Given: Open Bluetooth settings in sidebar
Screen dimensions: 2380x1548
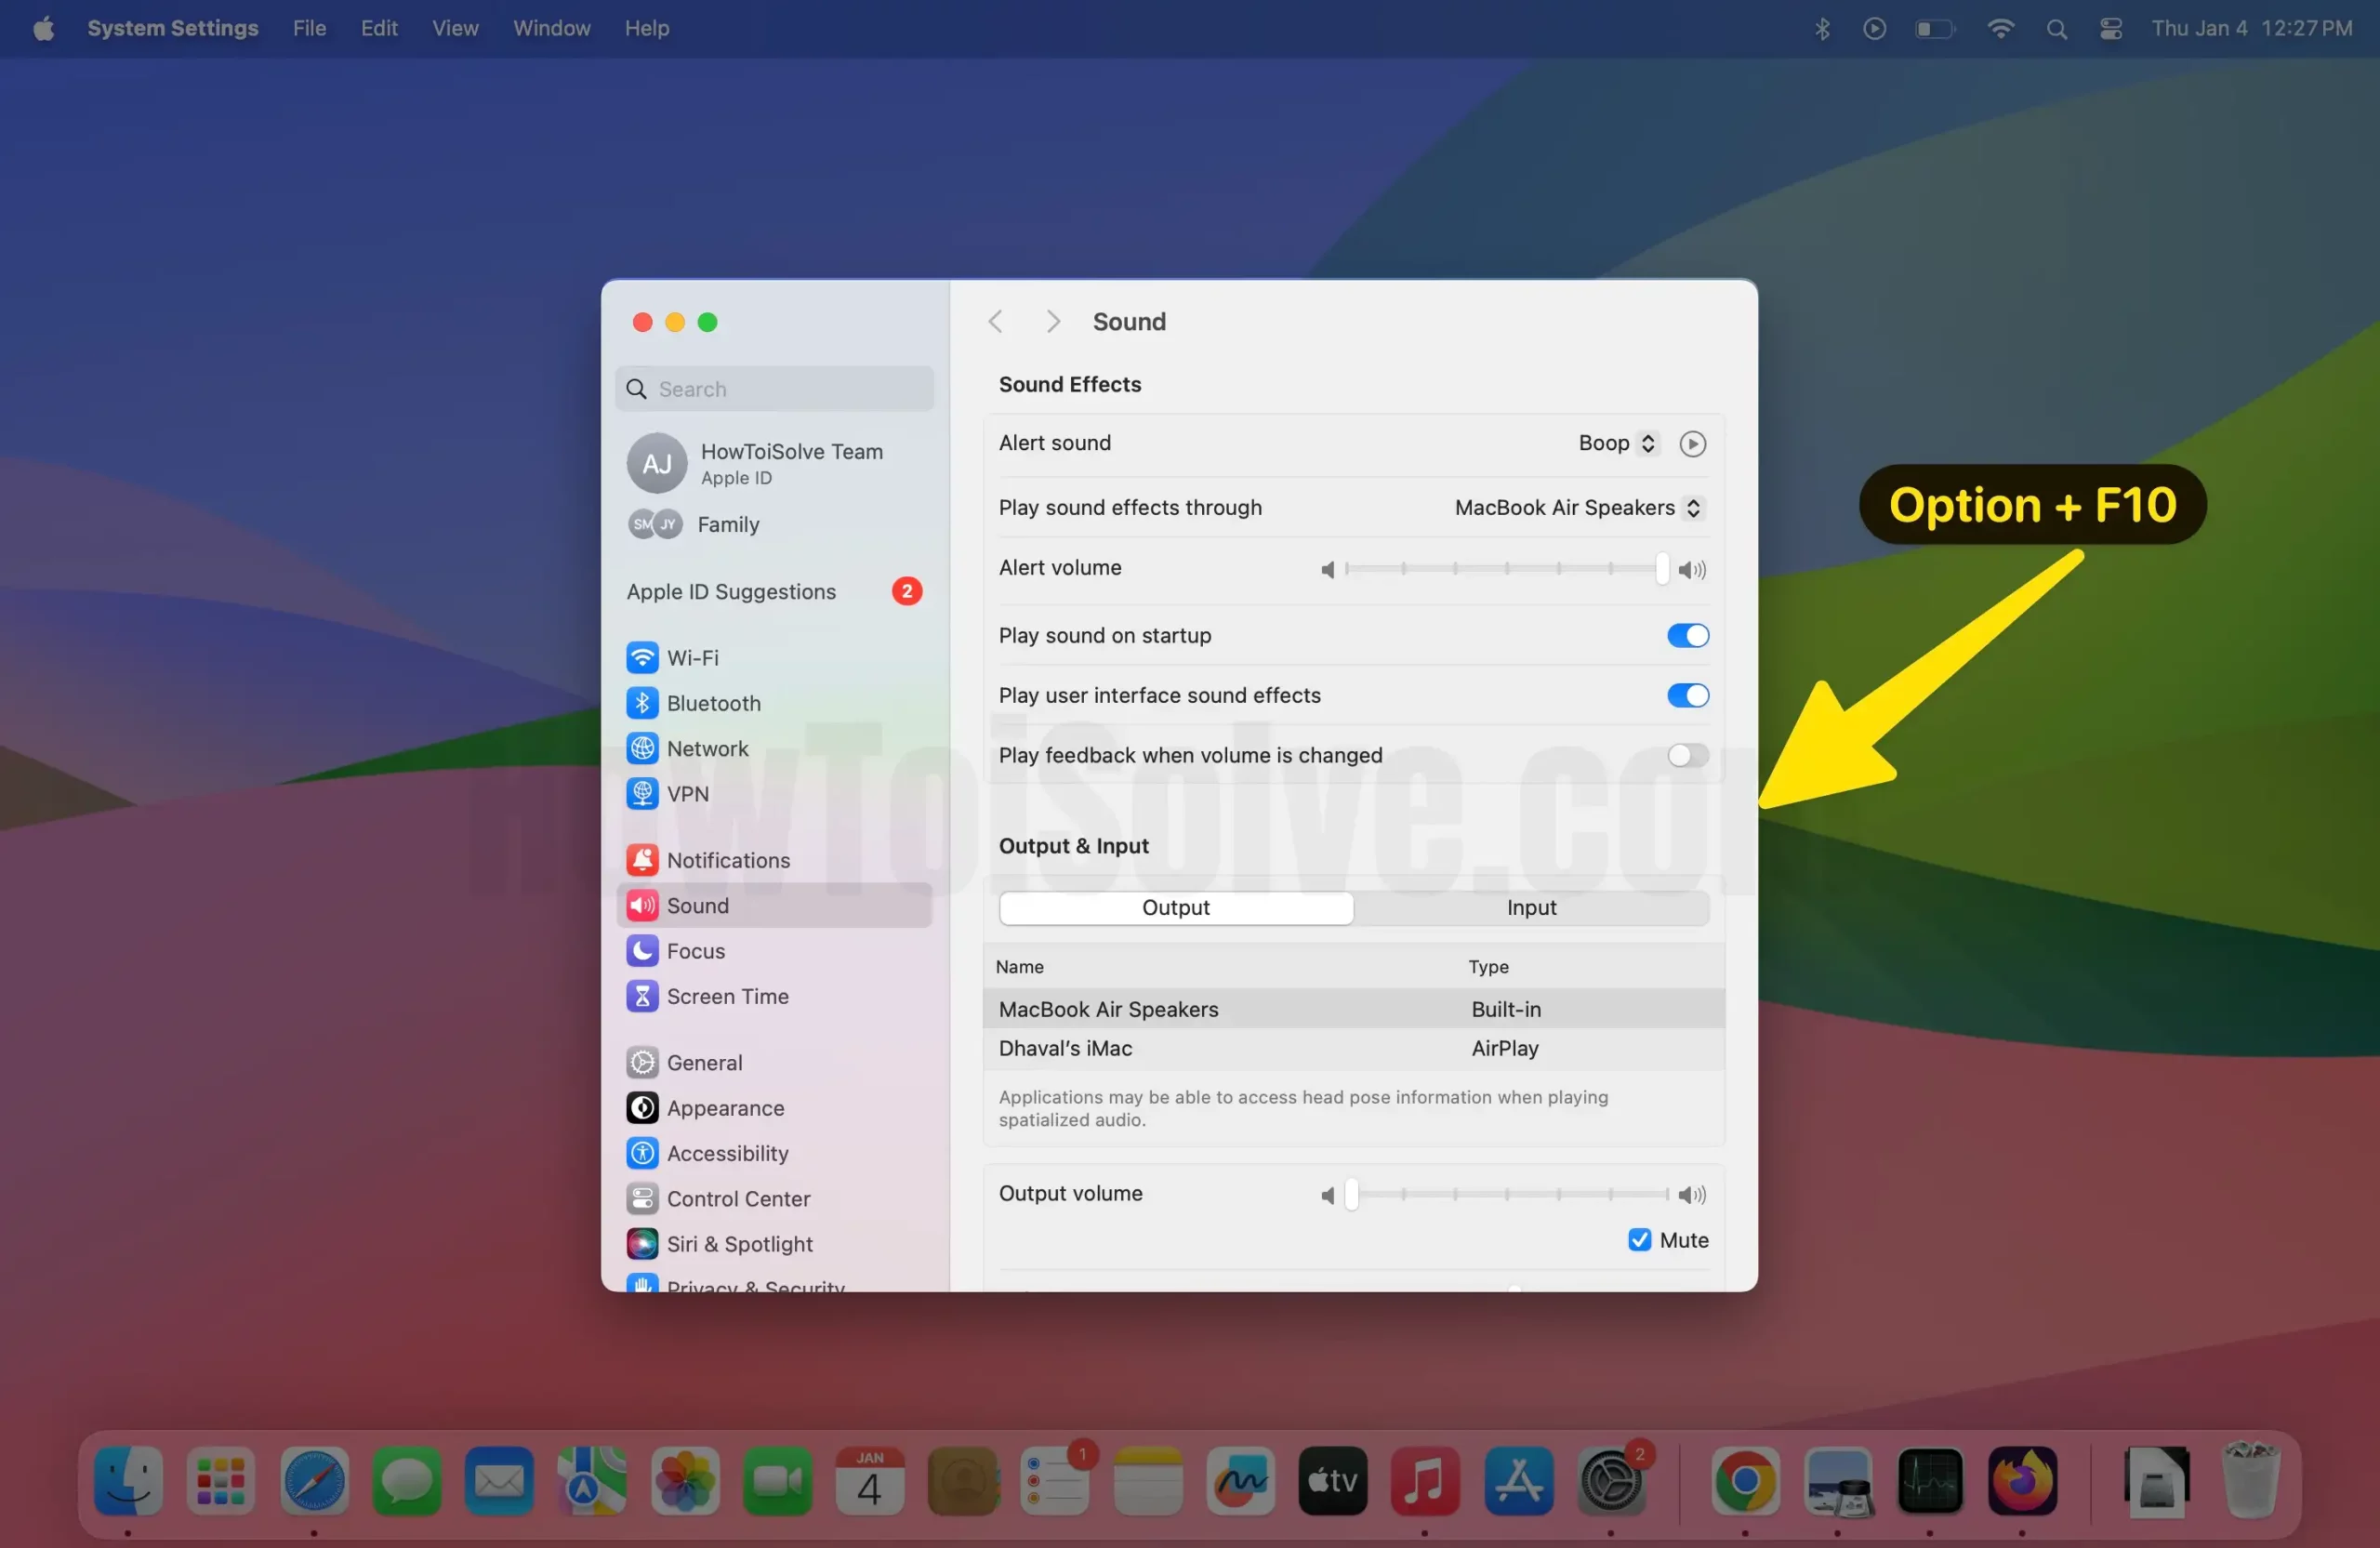Looking at the screenshot, I should coord(714,703).
